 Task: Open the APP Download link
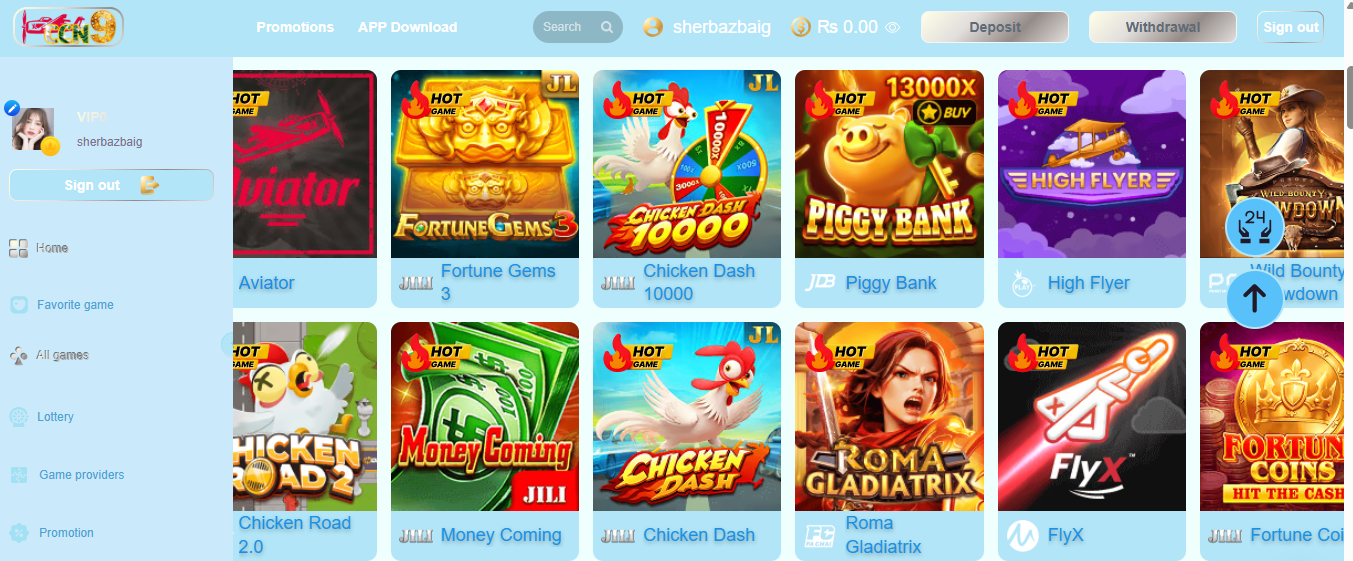point(407,28)
